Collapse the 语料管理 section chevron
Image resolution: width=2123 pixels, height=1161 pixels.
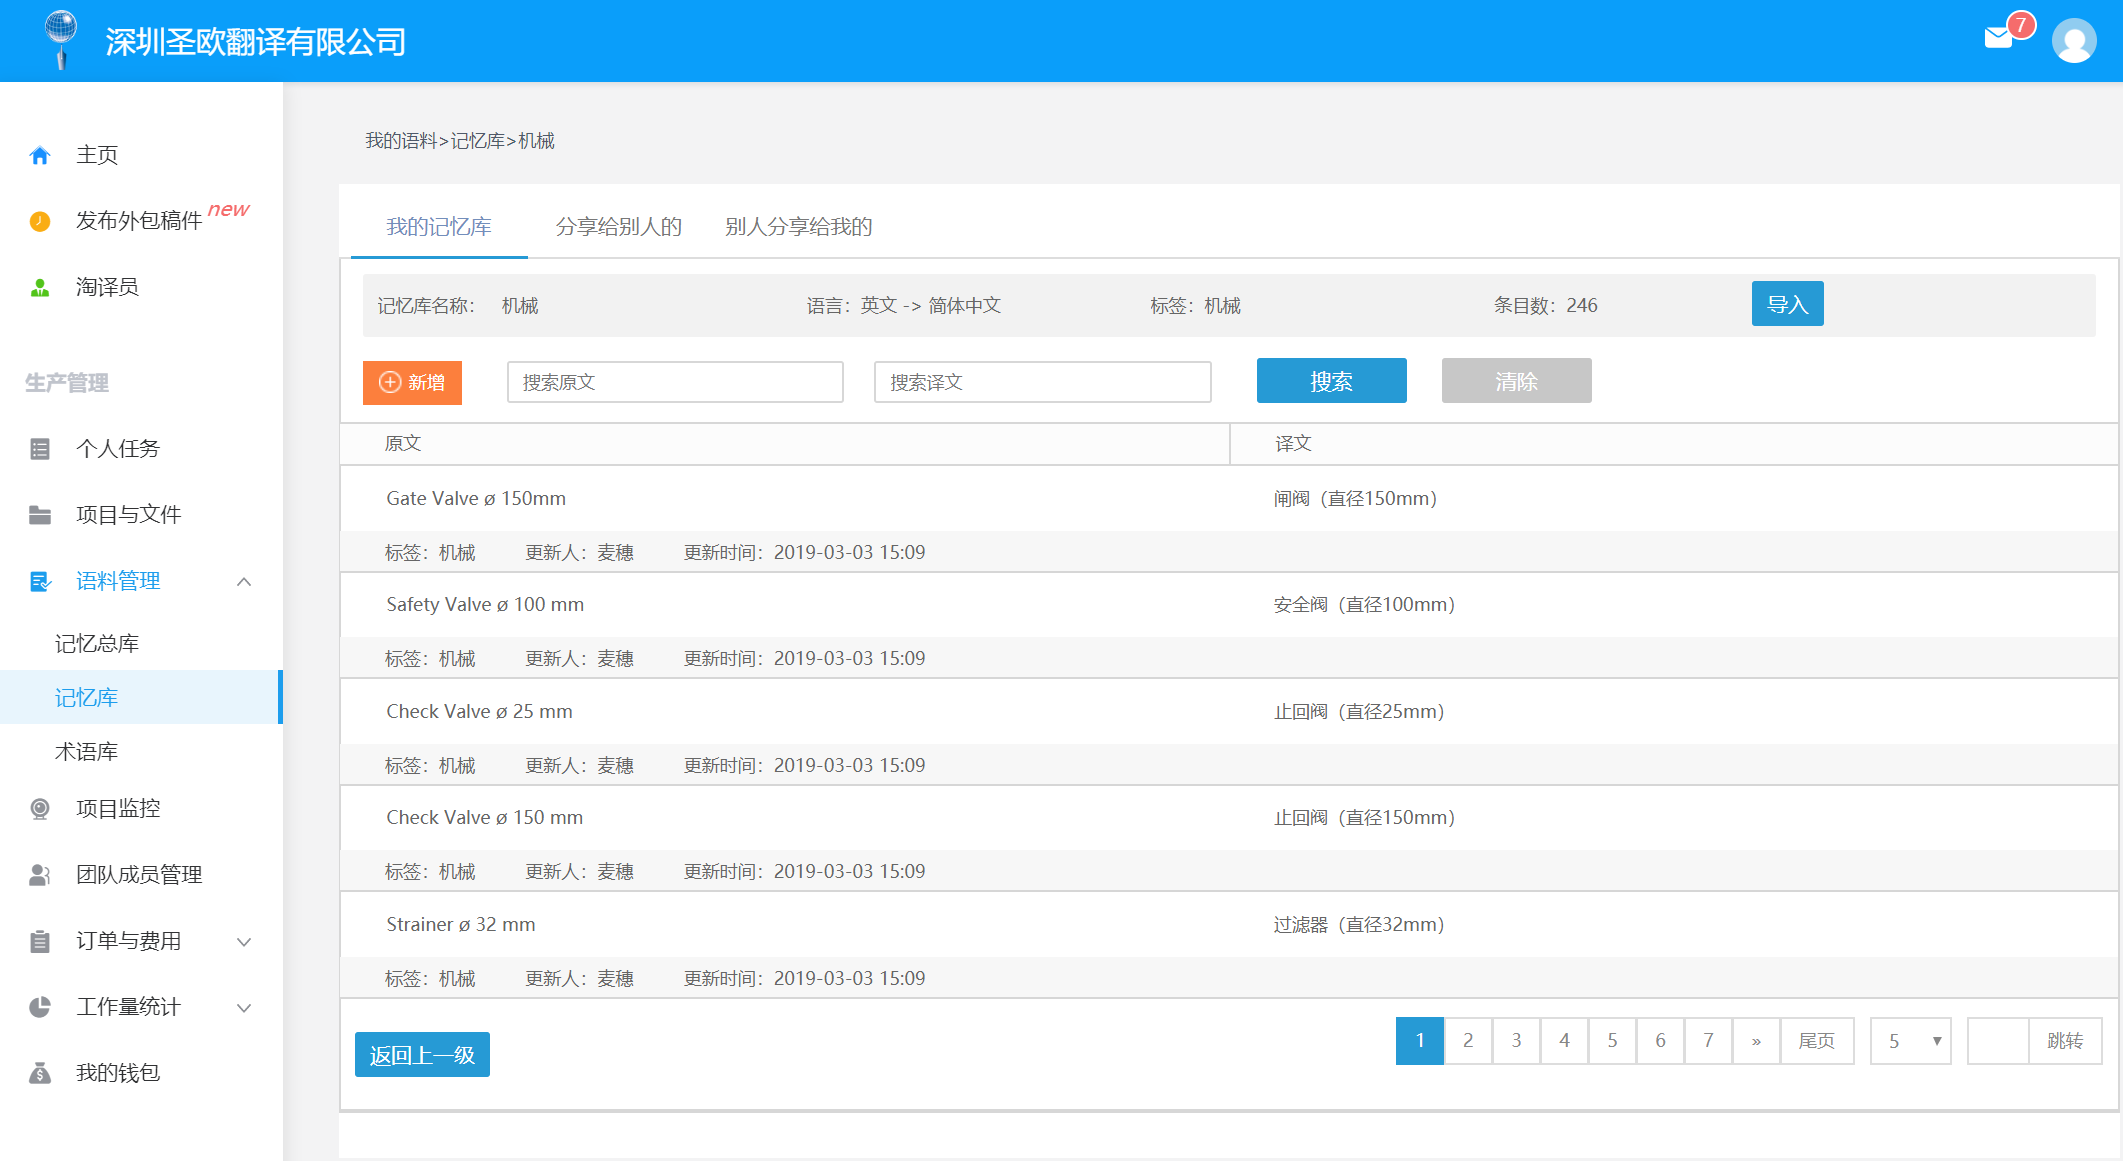tap(244, 582)
